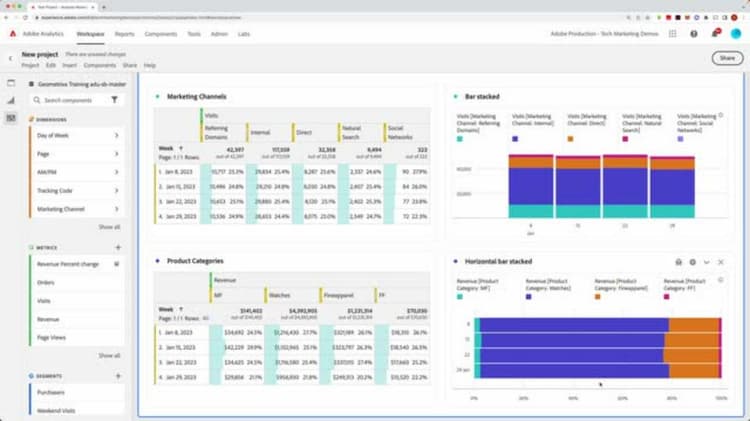The image size is (750, 421).
Task: Toggle Internal series swatch in Bar stacked legend
Action: [x=515, y=139]
